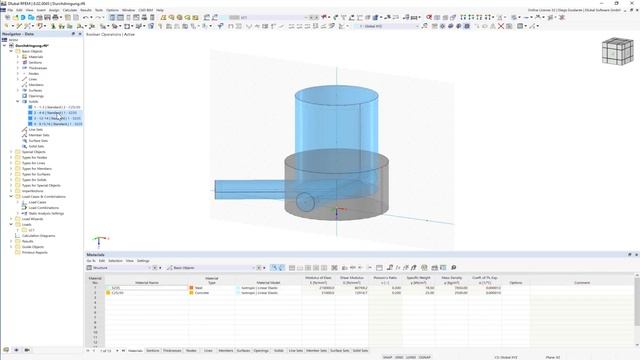The width and height of the screenshot is (640, 360).
Task: Open the Calculate menu
Action: [70, 10]
